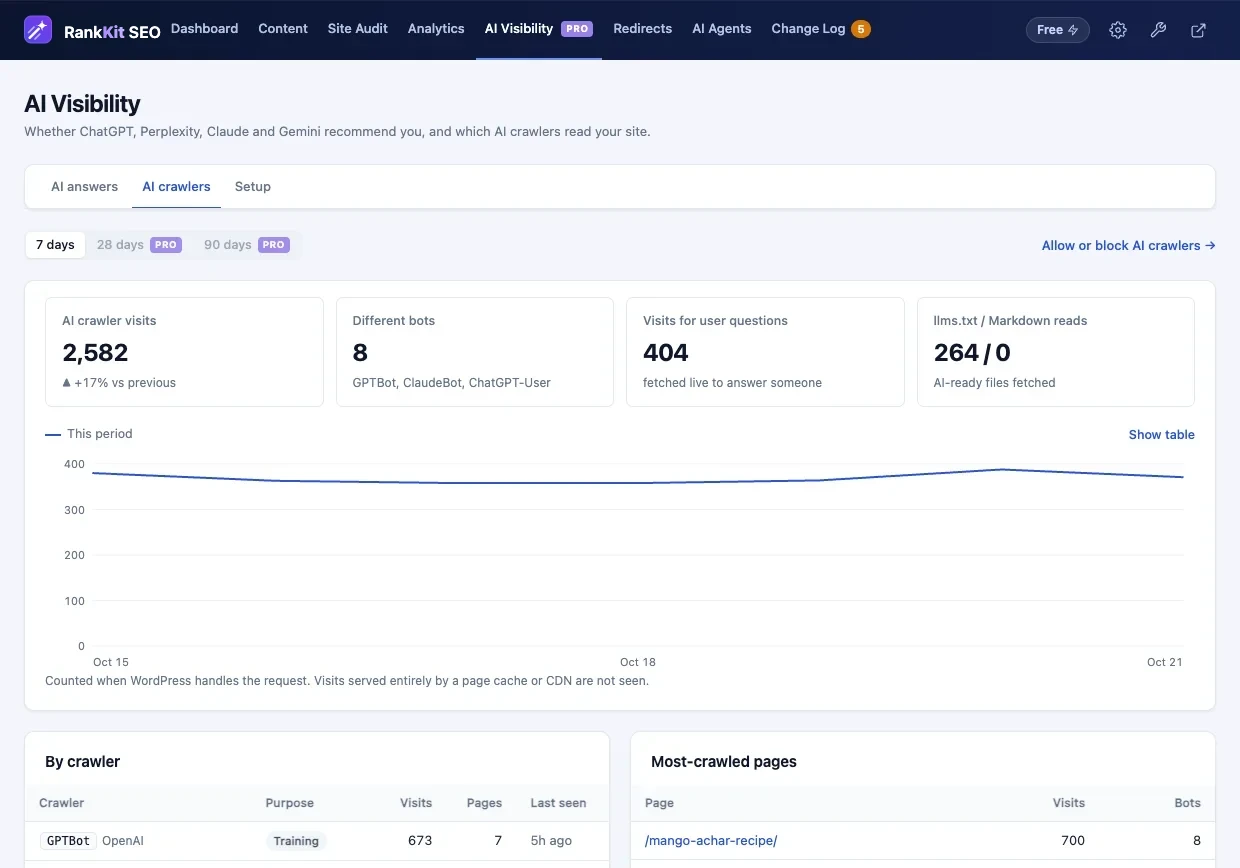The width and height of the screenshot is (1240, 868).
Task: Click Show table above the chart
Action: 1161,435
